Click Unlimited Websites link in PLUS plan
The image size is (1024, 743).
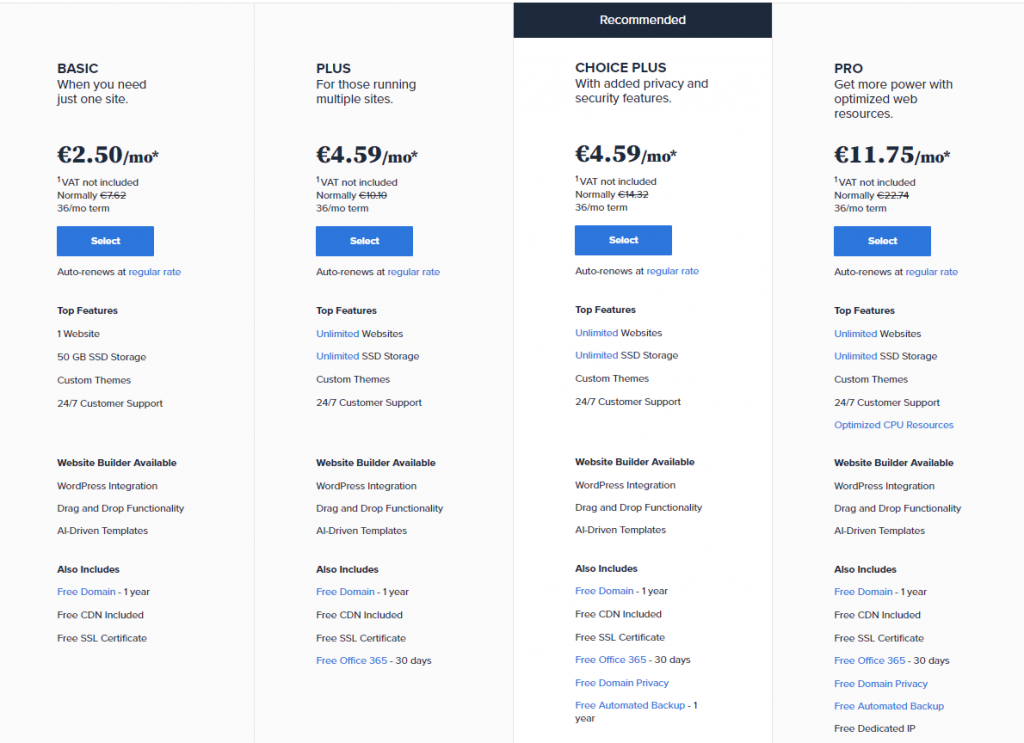tap(337, 334)
